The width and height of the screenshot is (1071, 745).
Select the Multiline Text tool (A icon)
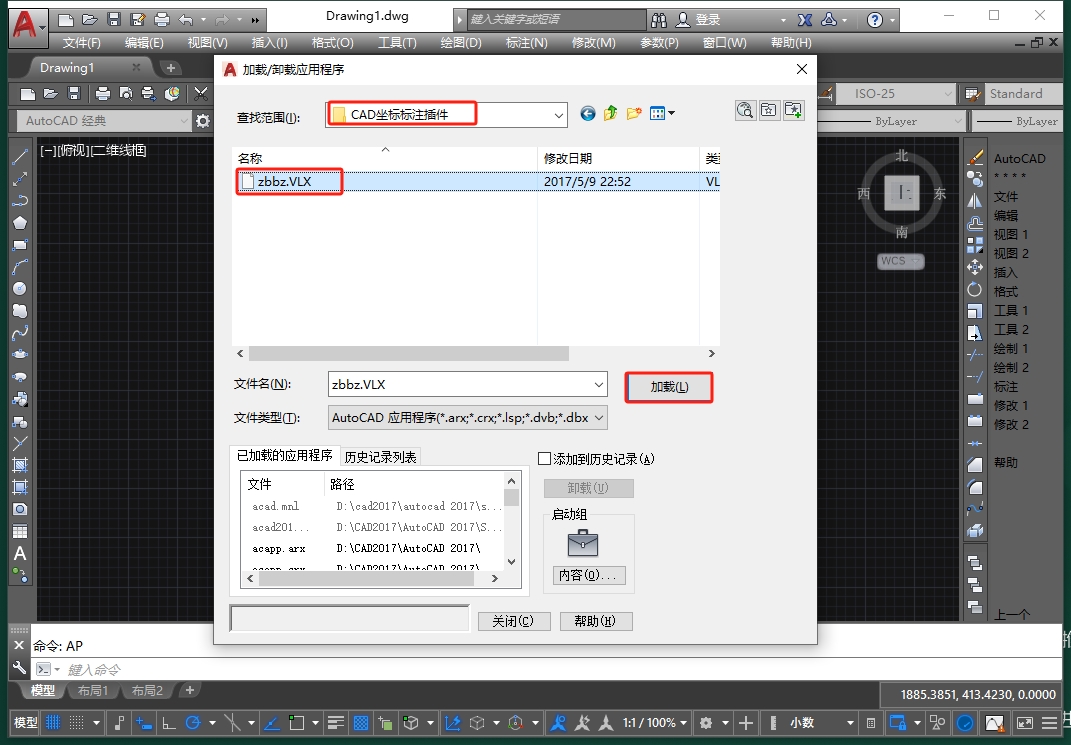tap(20, 553)
